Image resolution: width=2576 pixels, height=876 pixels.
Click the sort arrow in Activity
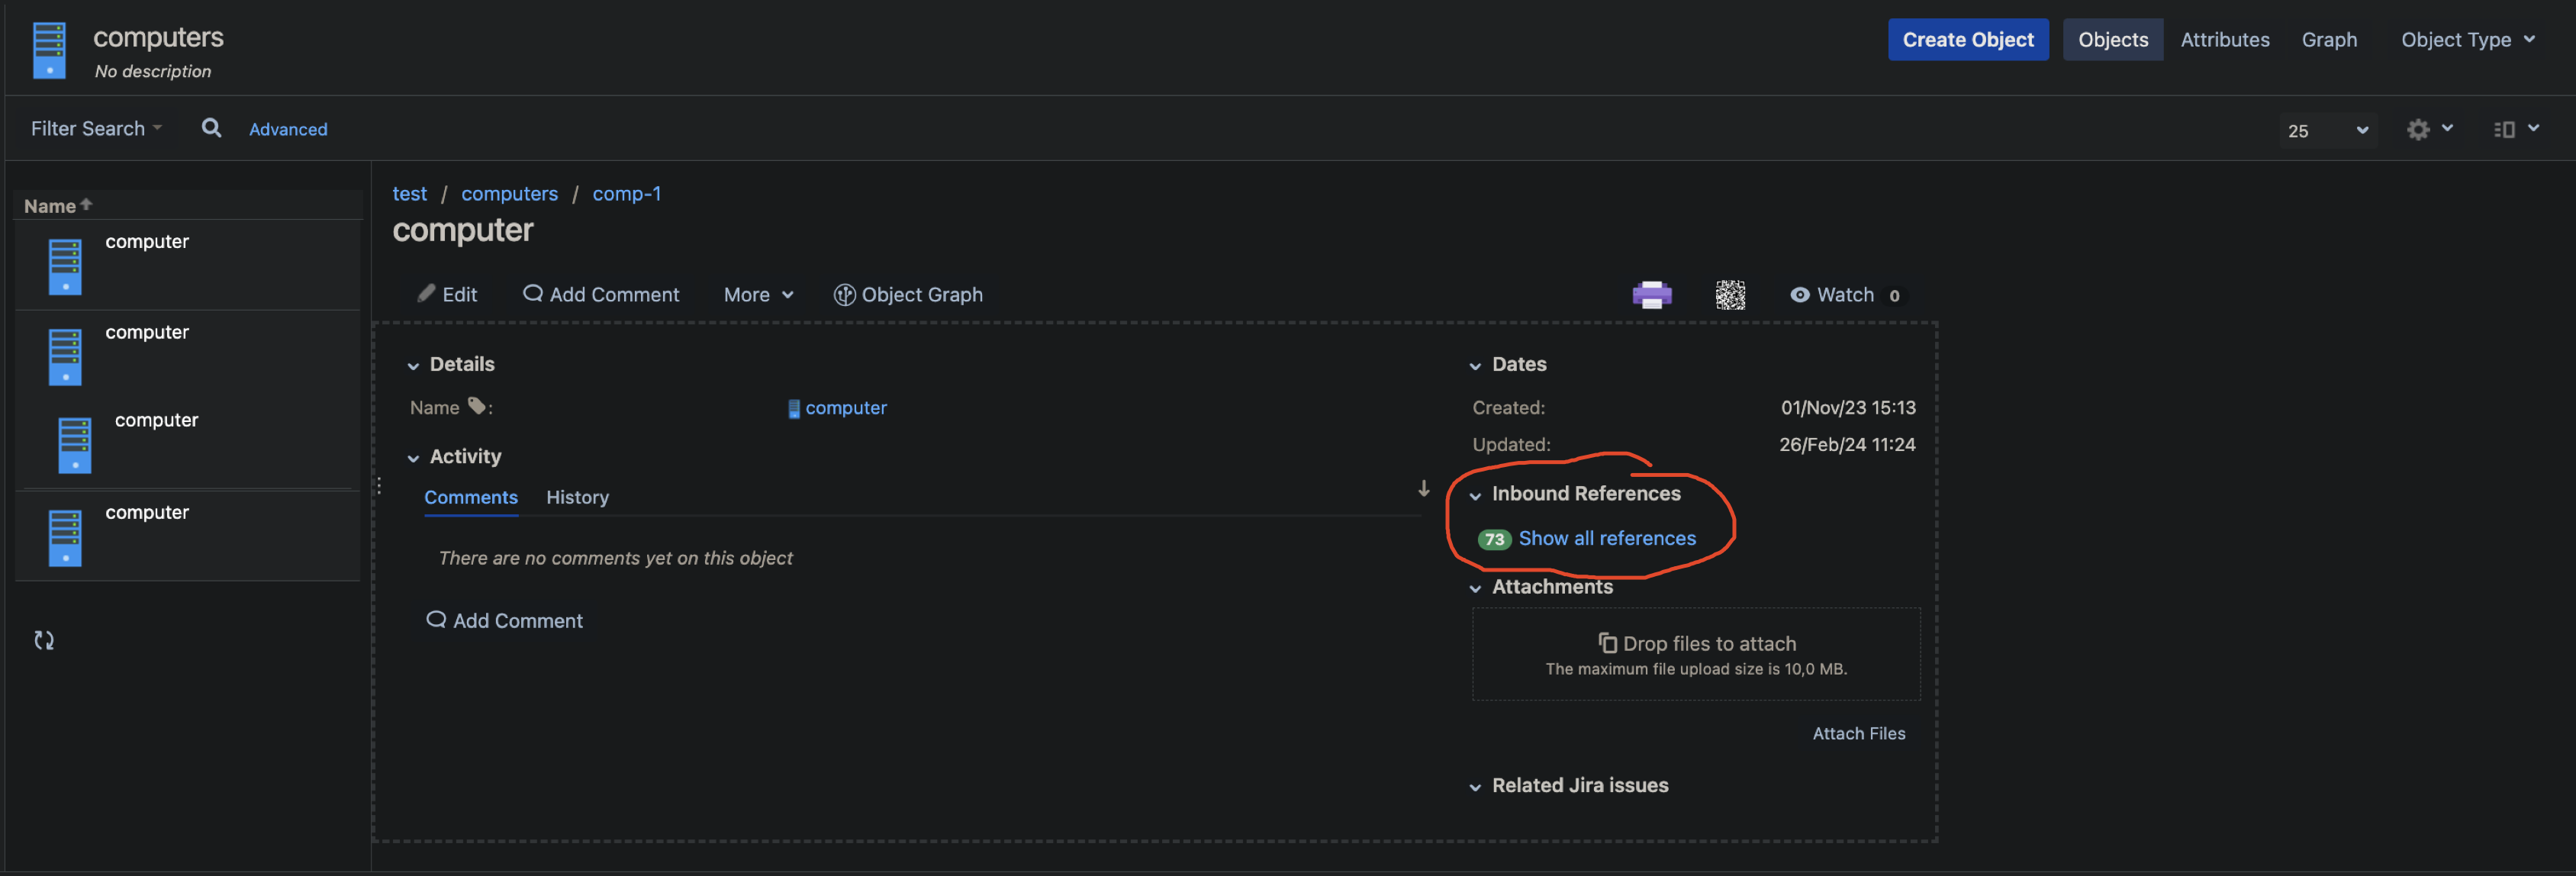(x=1423, y=488)
